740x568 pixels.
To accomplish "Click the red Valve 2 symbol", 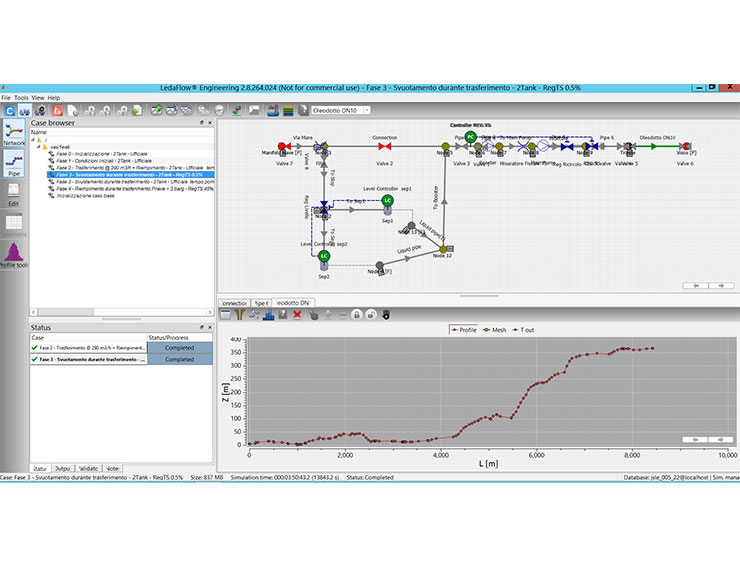I will click(x=384, y=148).
